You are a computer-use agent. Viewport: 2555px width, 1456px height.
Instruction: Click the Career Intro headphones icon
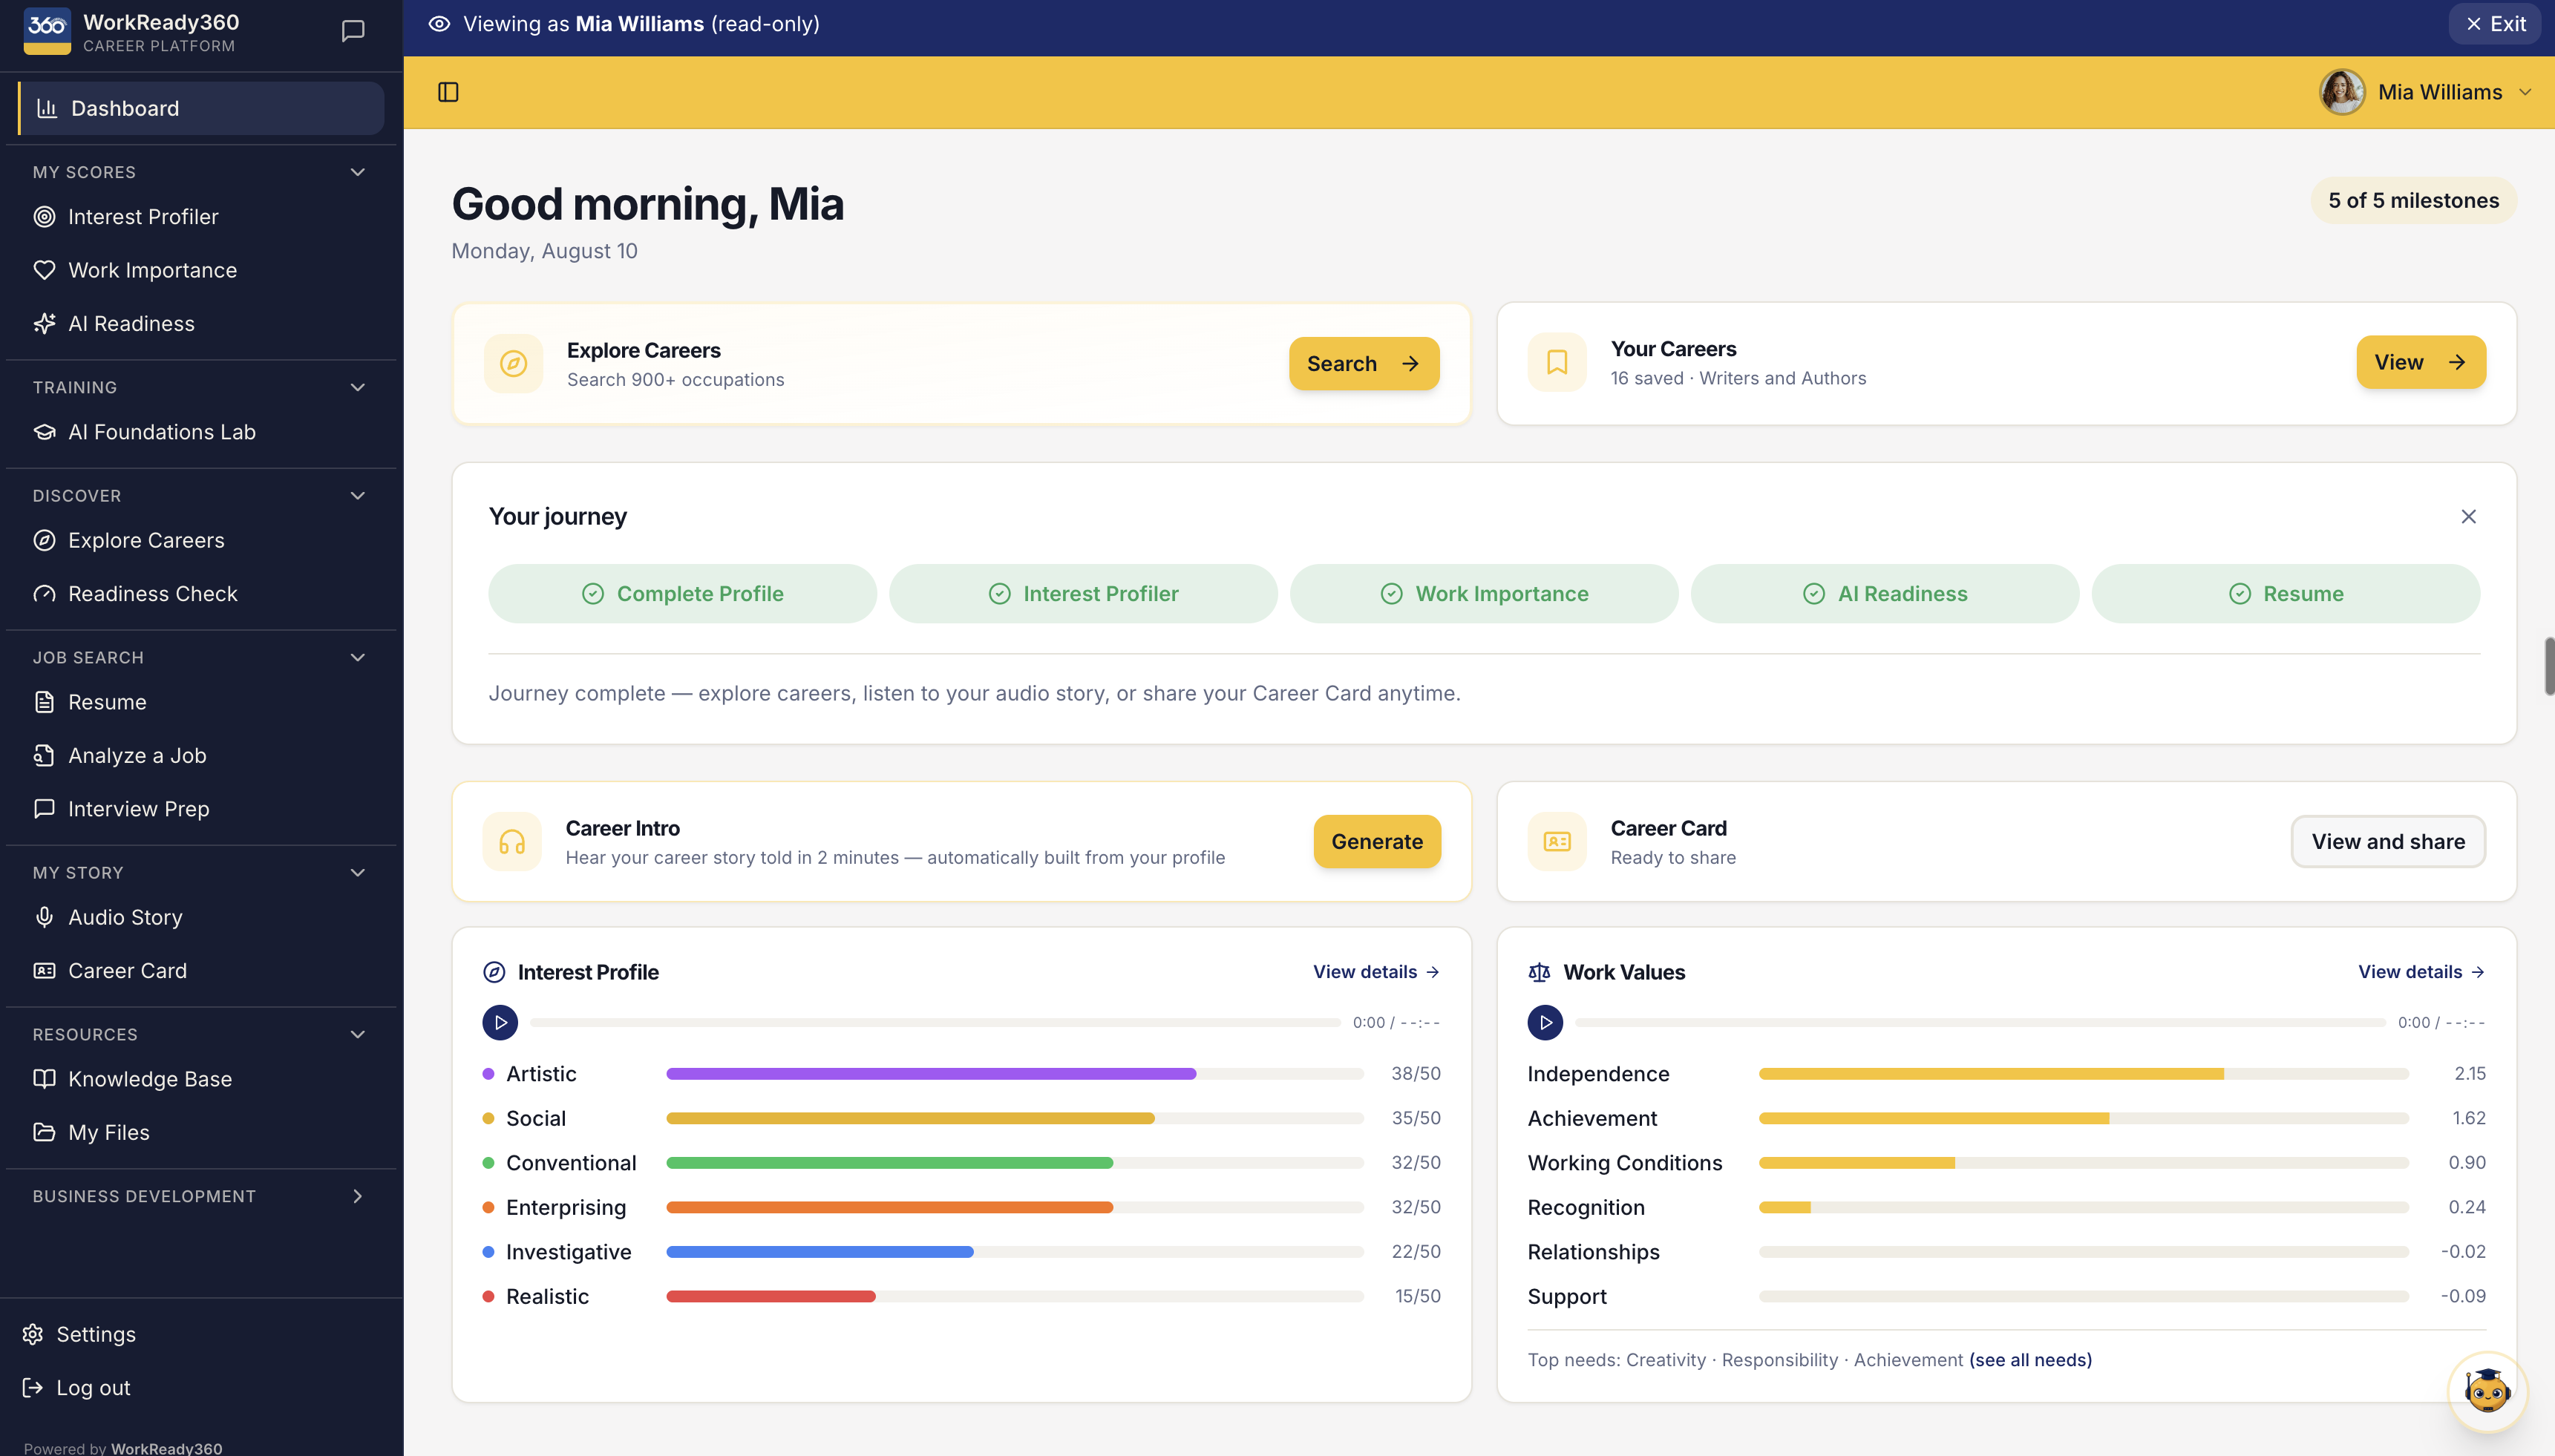point(512,842)
